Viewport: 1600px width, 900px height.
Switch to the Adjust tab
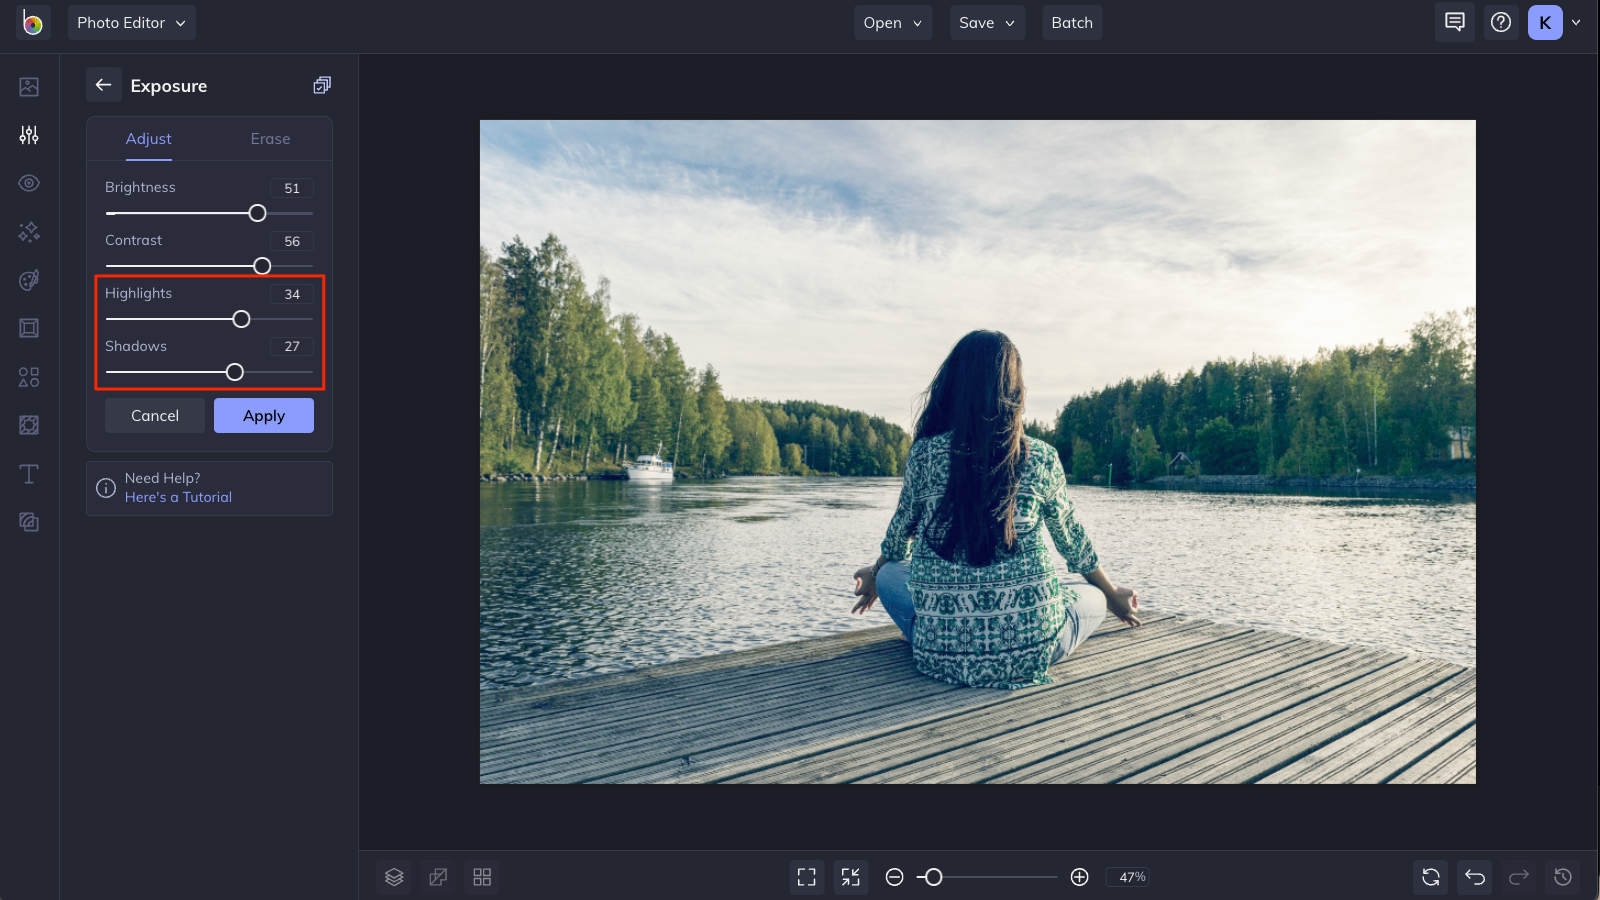tap(148, 139)
